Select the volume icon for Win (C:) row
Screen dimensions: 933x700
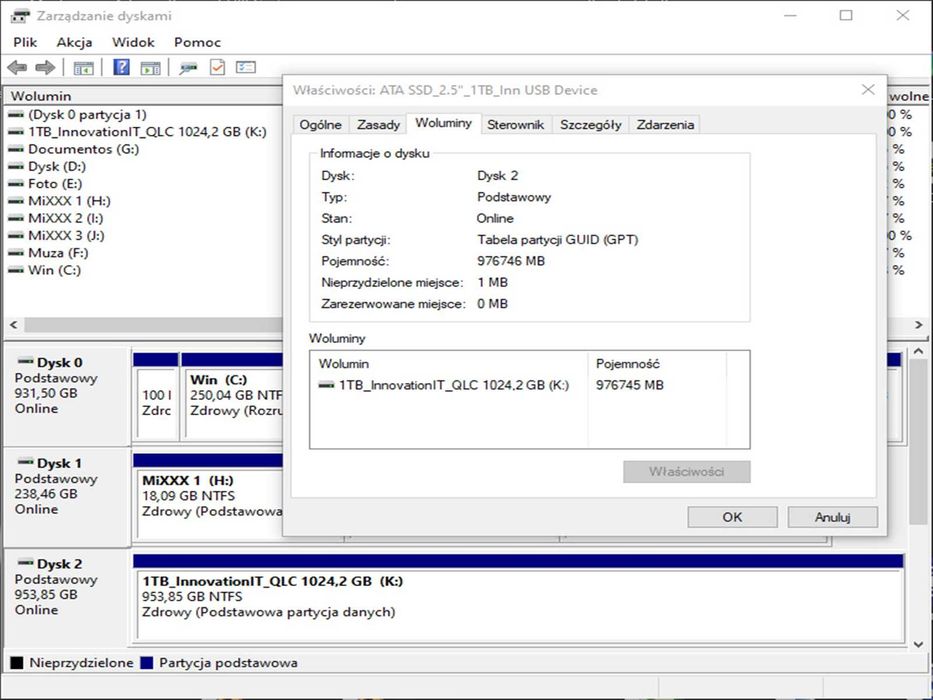click(x=15, y=270)
